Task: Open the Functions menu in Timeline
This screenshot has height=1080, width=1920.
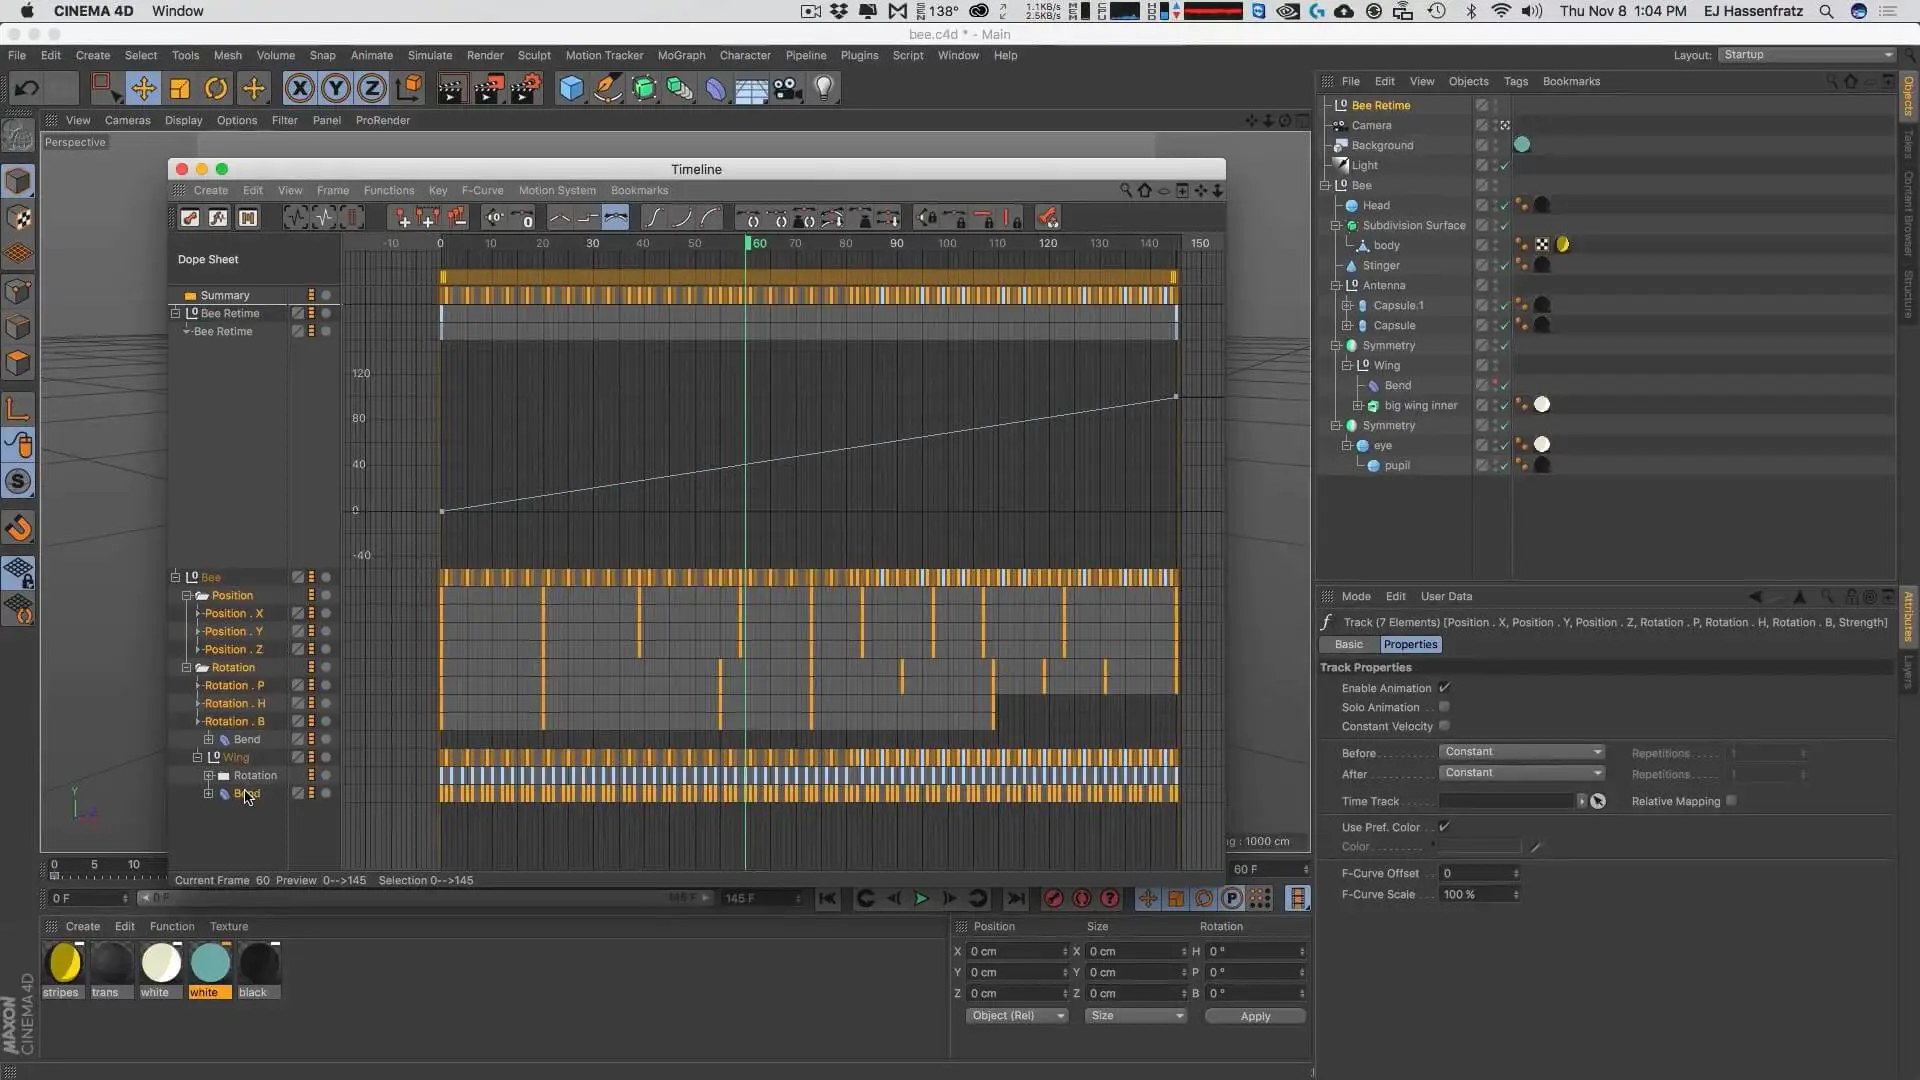Action: click(389, 191)
